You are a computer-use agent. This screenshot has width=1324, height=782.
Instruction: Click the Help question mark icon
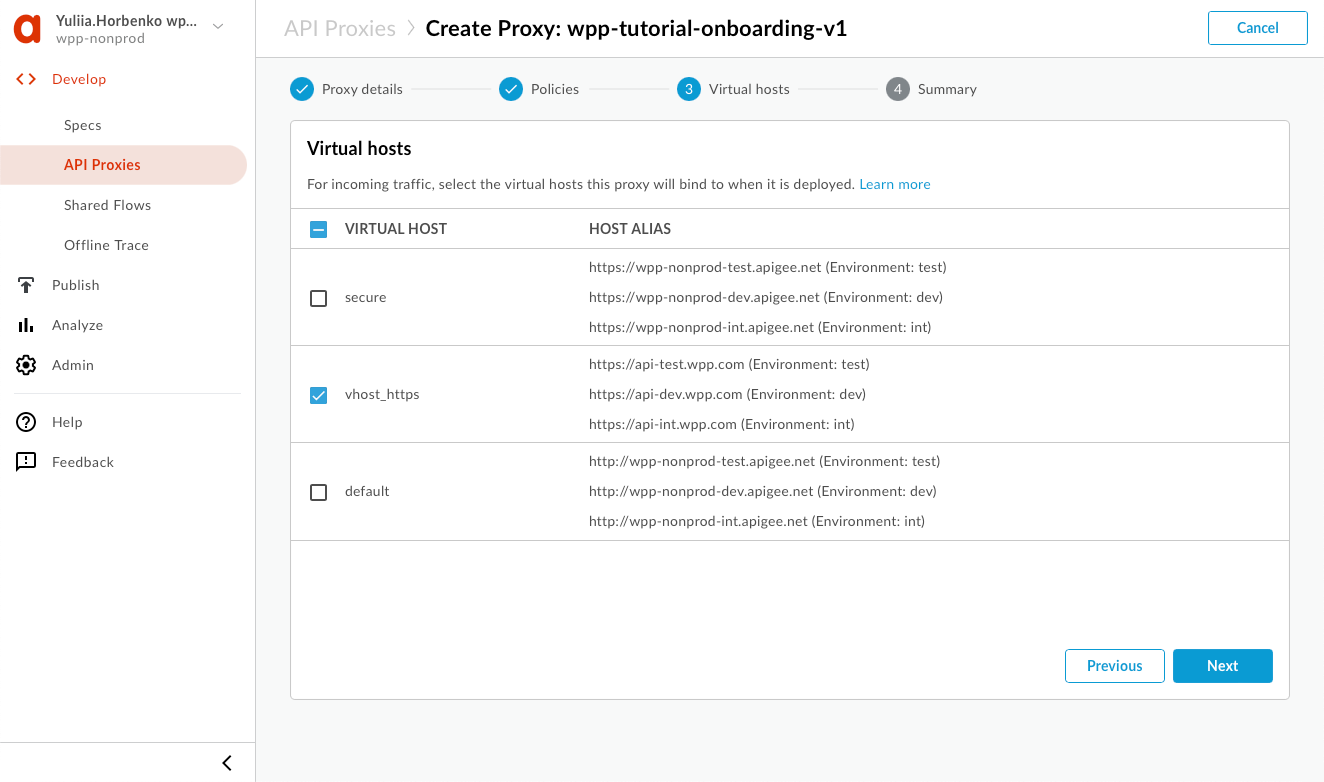coord(26,422)
